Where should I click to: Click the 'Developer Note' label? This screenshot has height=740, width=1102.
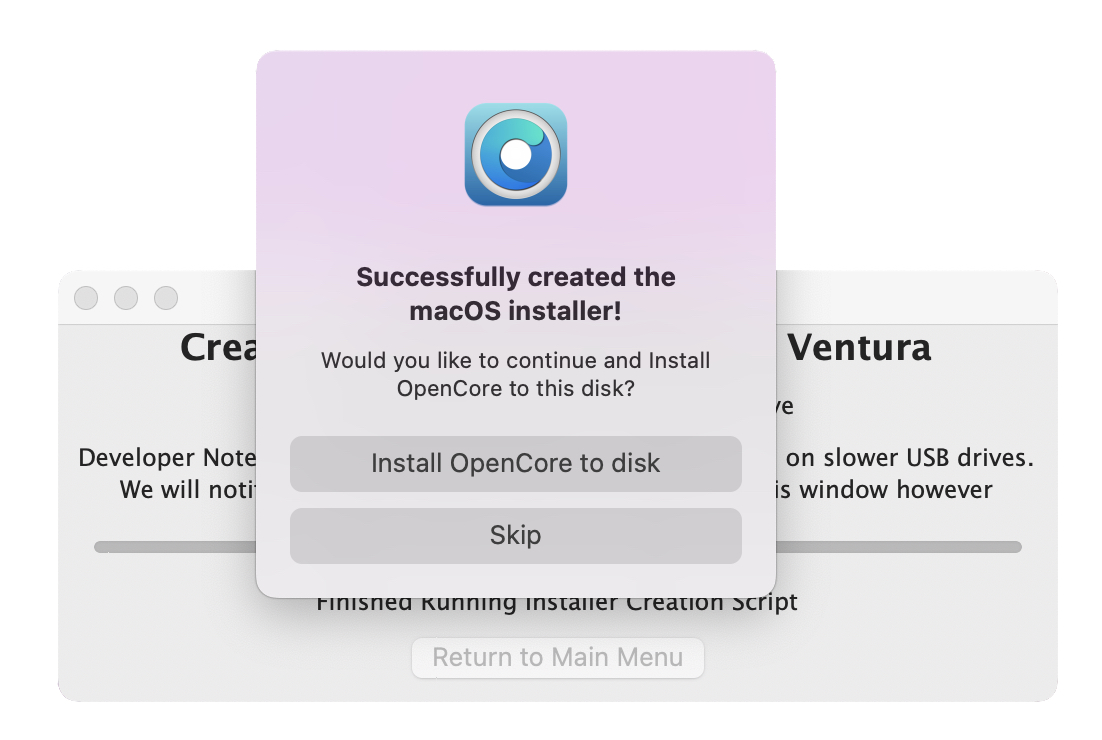(167, 457)
